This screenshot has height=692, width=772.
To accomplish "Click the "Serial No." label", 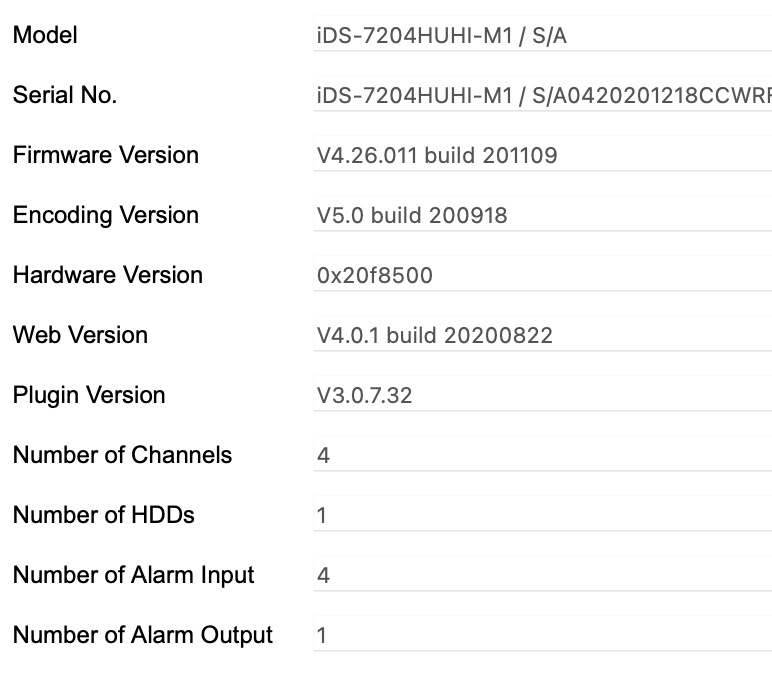I will (x=65, y=96).
